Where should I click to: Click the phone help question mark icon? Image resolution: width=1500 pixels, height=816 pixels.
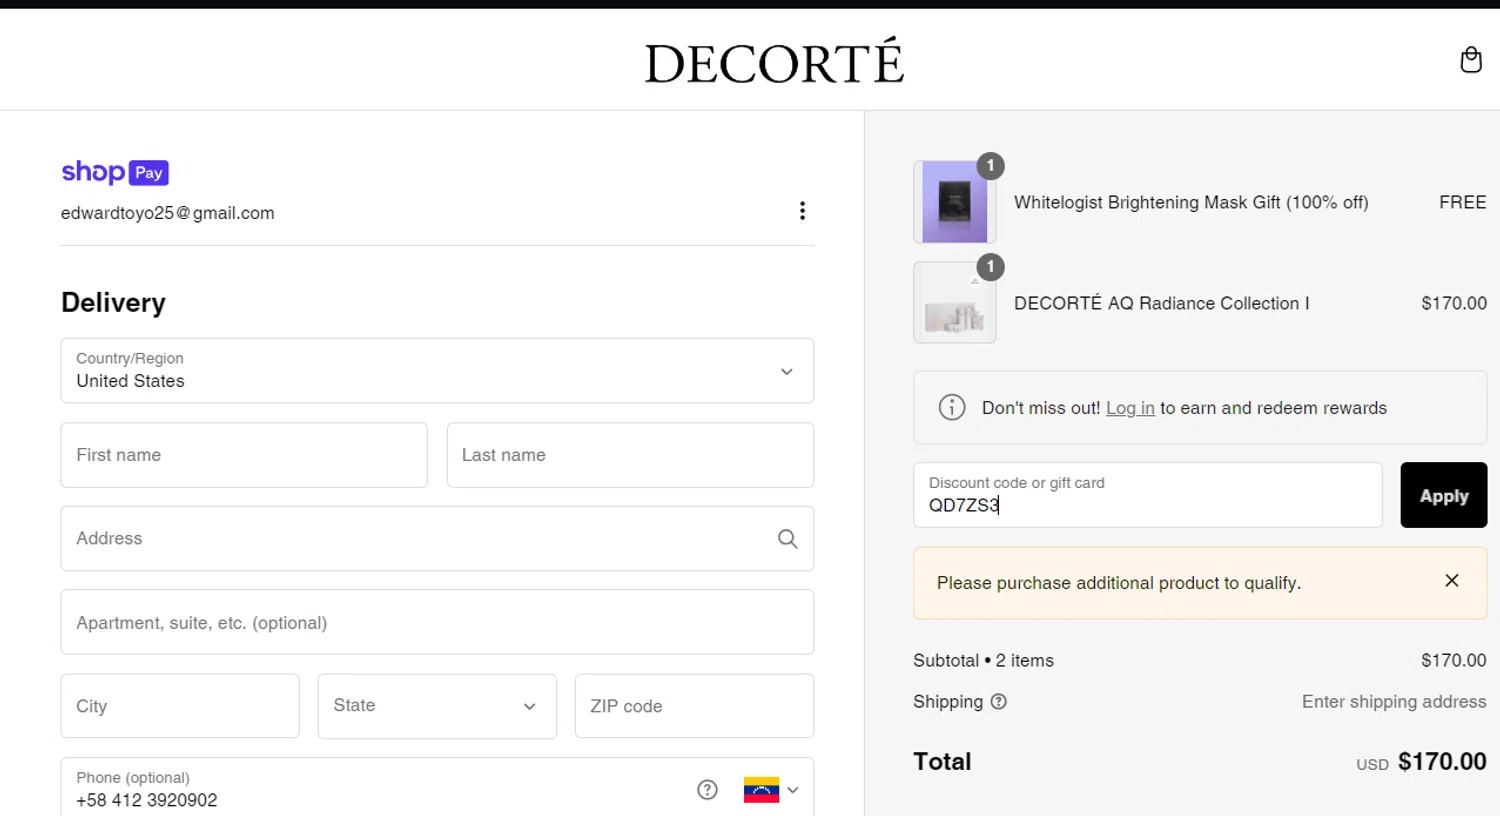point(707,790)
